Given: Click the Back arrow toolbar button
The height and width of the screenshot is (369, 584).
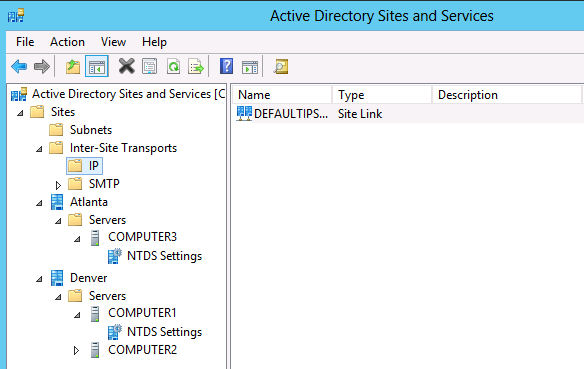Looking at the screenshot, I should (x=19, y=67).
